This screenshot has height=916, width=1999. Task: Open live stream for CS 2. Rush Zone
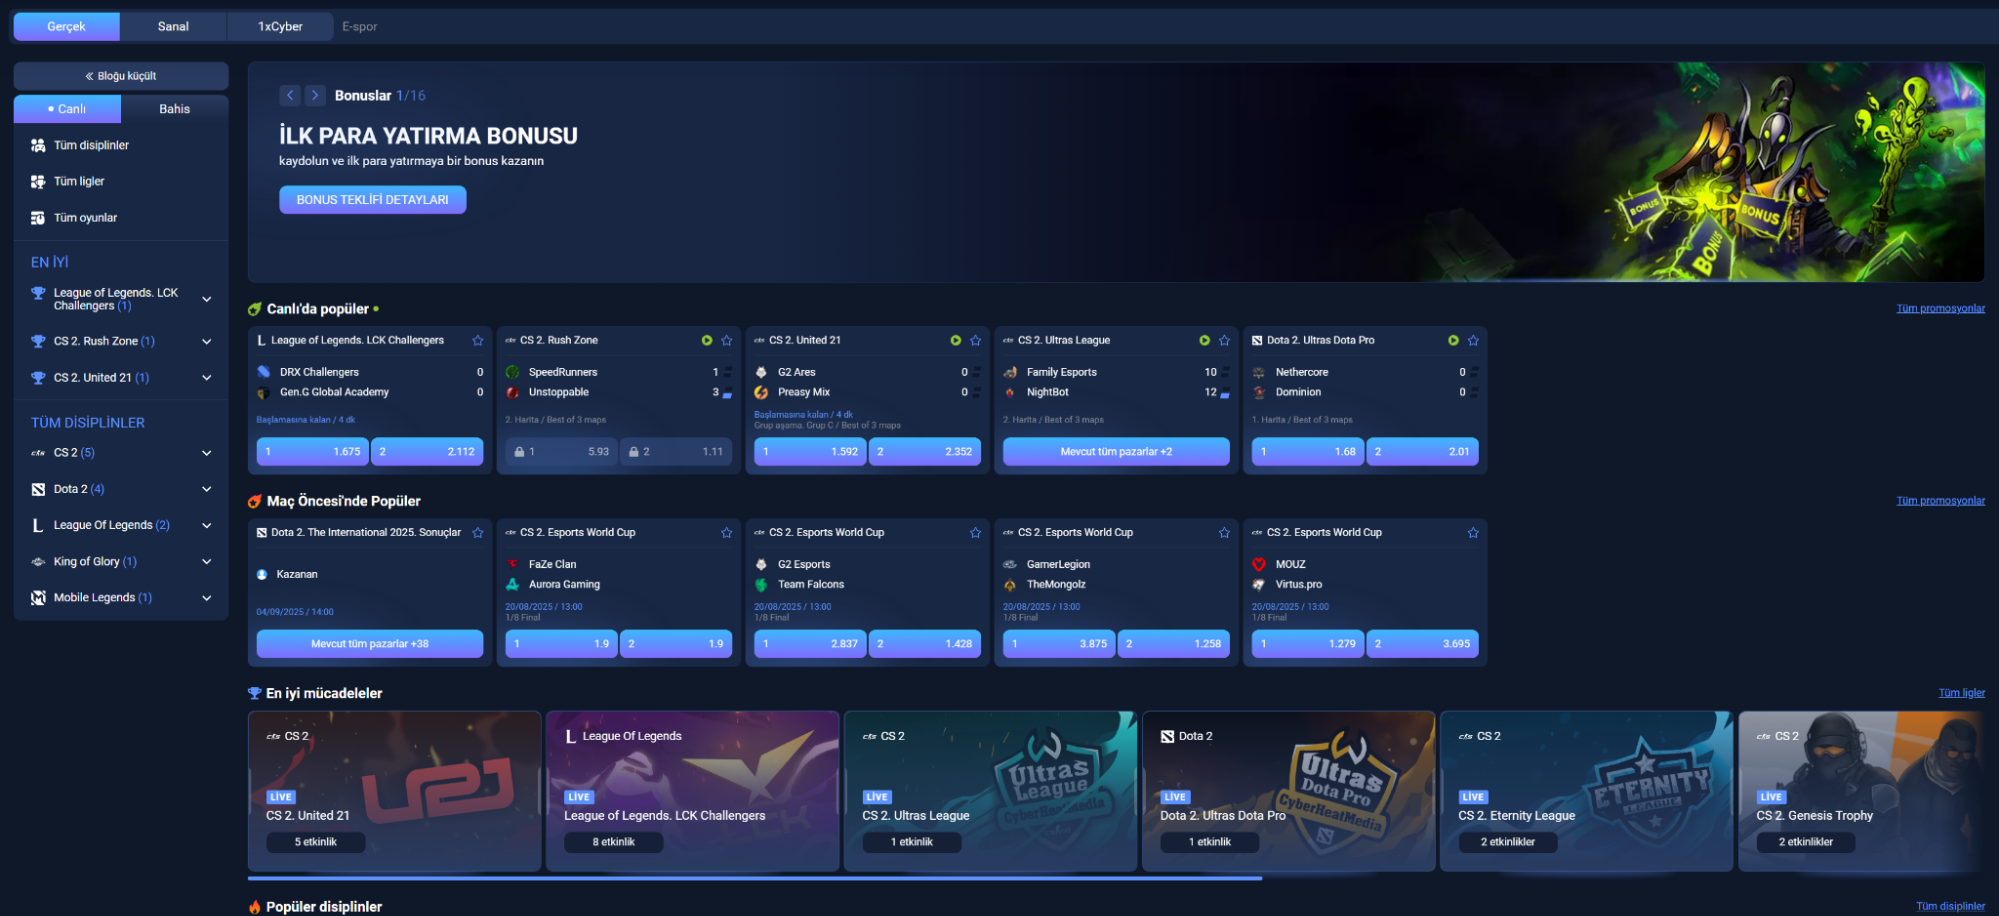click(x=707, y=340)
